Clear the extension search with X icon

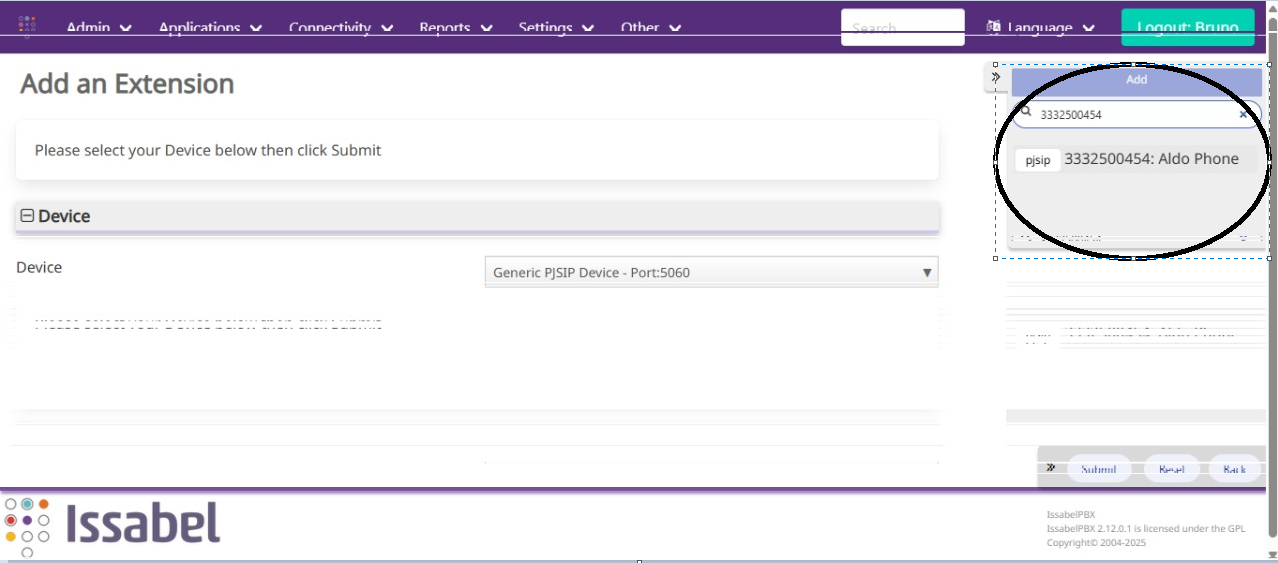tap(1243, 114)
